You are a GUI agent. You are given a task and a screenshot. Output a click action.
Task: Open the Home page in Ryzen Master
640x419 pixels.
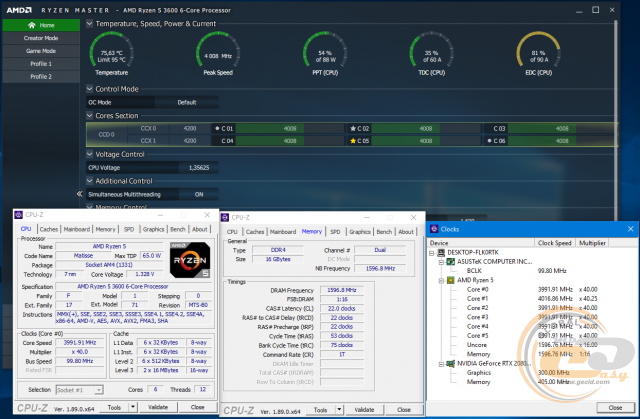coord(41,25)
